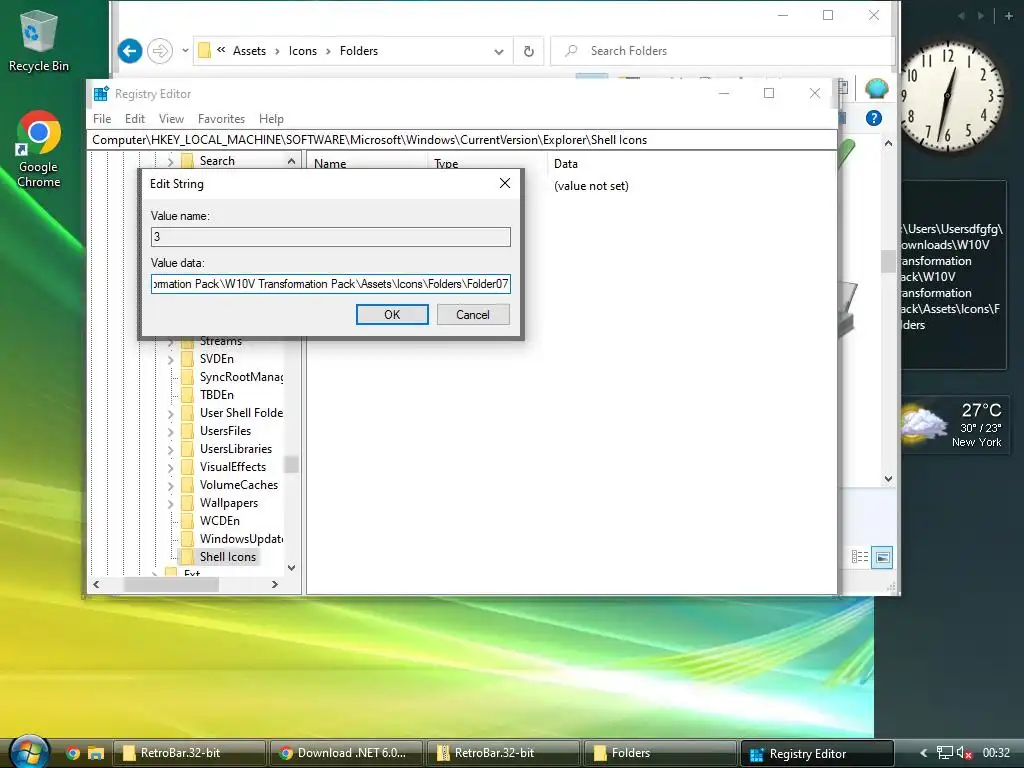Click the registry path address bar
The height and width of the screenshot is (768, 1024).
point(462,140)
